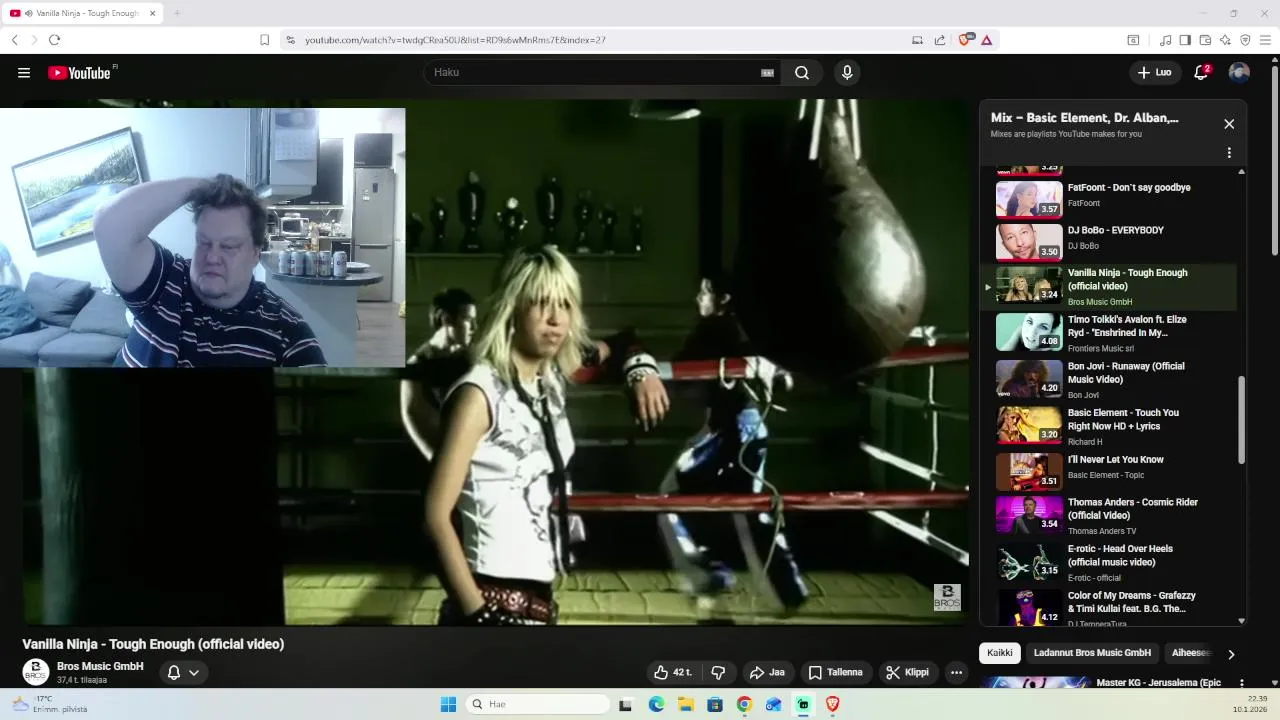This screenshot has width=1280, height=720.
Task: Select the Kaikki filter chip
Action: pos(1000,653)
